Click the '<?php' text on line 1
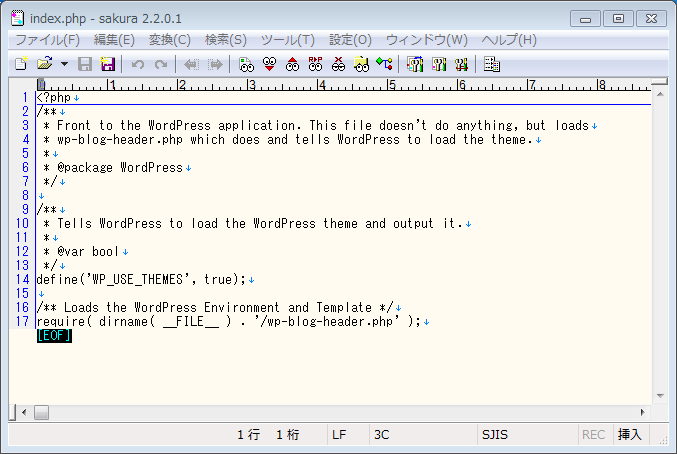The height and width of the screenshot is (454, 677). pyautogui.click(x=54, y=98)
